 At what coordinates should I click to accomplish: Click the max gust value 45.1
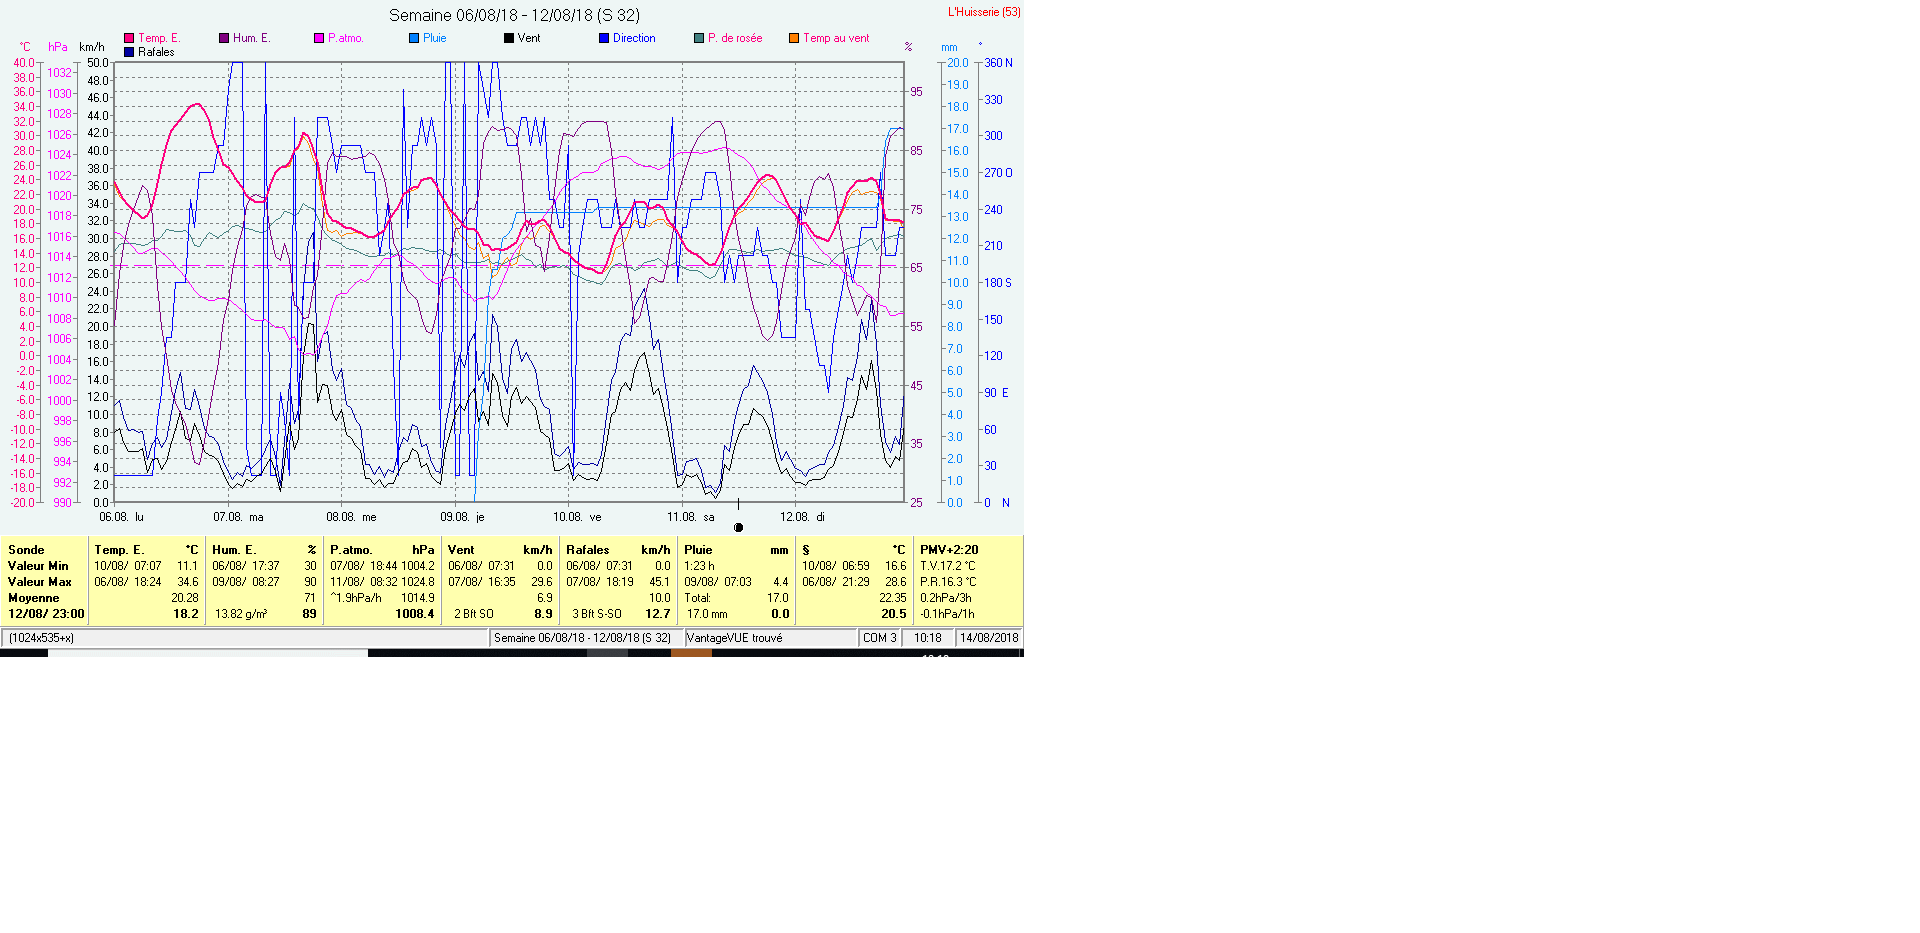point(660,582)
